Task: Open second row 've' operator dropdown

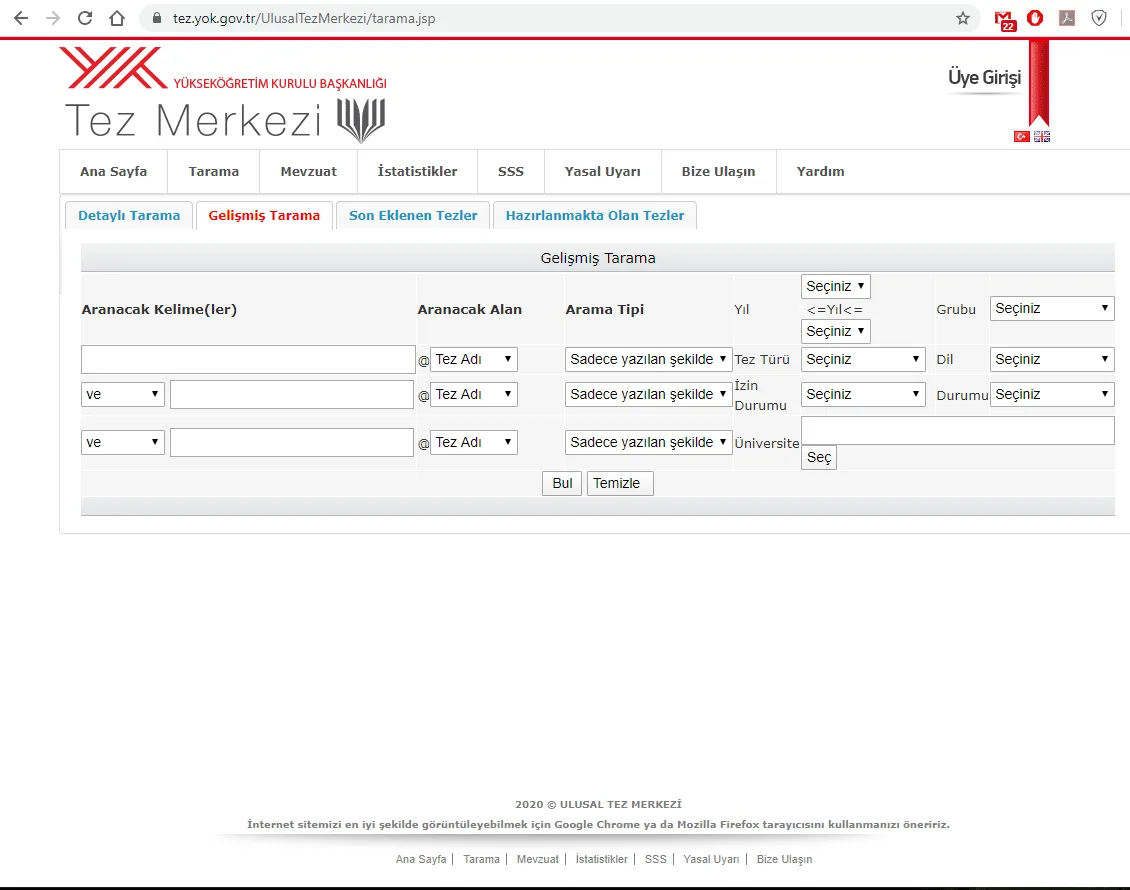Action: tap(123, 394)
